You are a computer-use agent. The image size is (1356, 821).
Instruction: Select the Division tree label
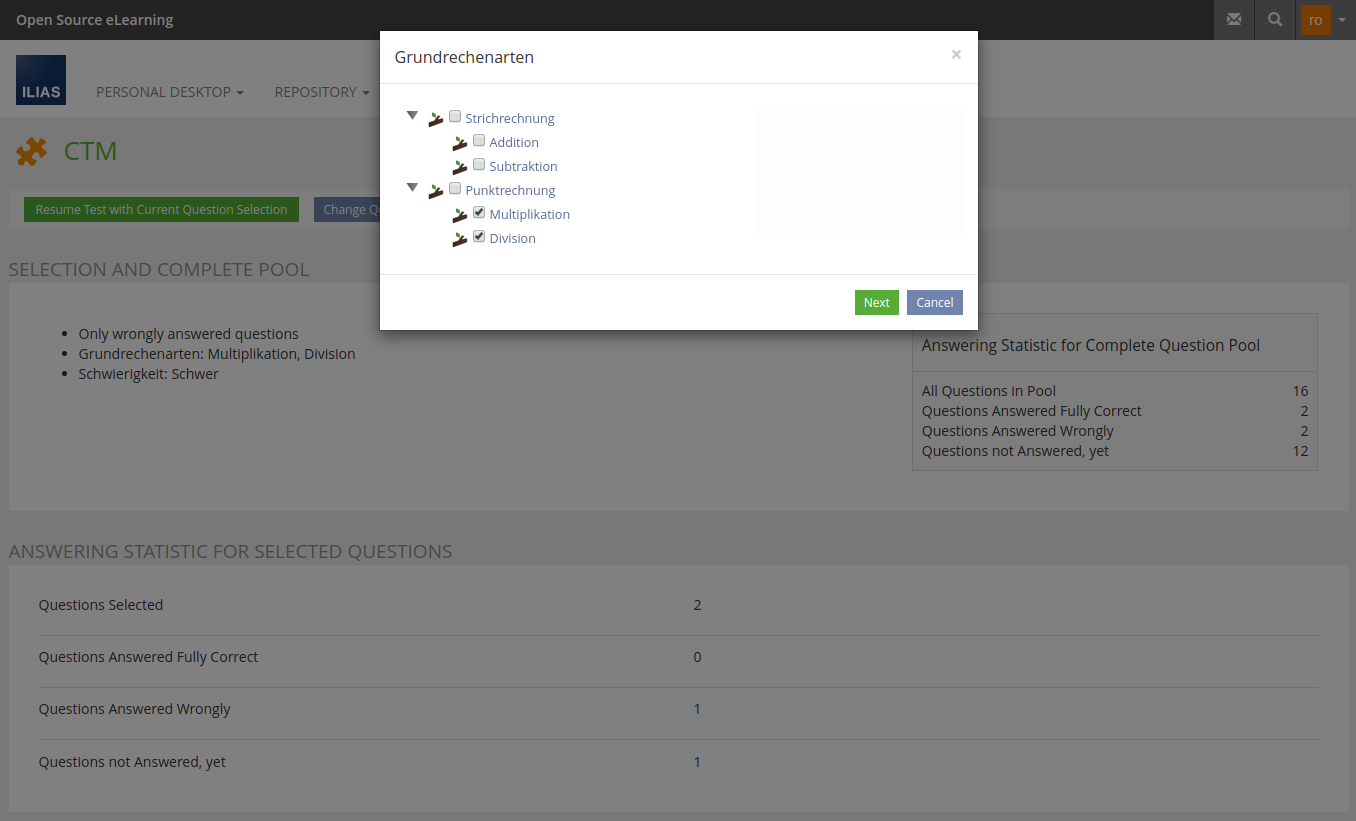pos(512,239)
